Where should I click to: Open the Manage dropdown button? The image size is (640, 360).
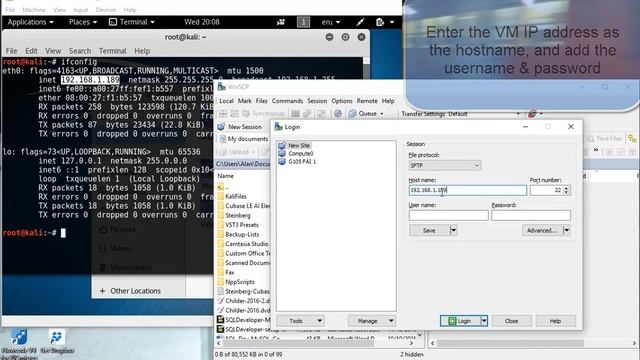(x=371, y=321)
